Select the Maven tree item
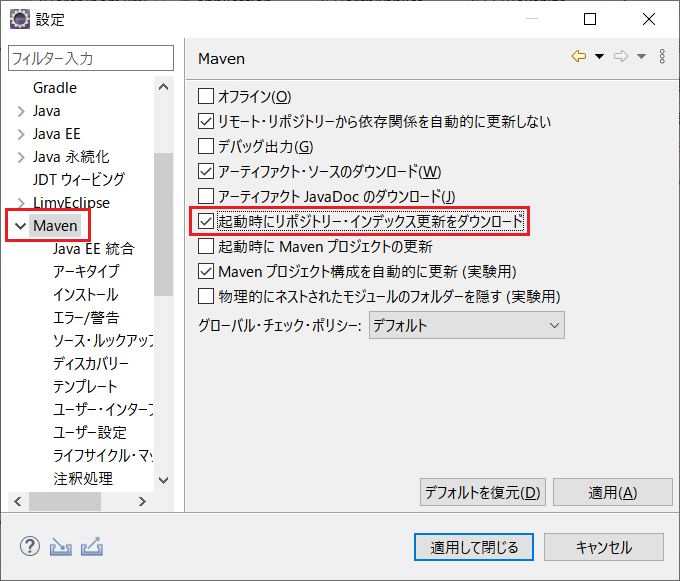 point(55,226)
